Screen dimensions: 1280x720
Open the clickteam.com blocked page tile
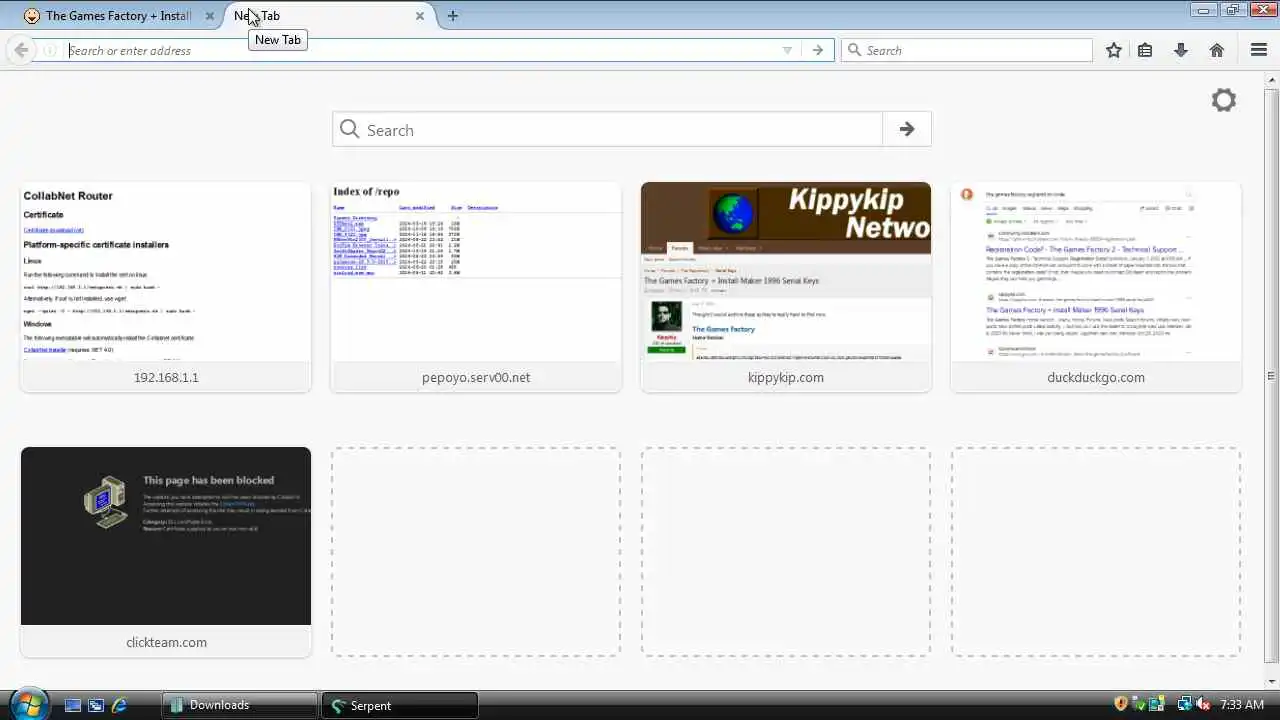166,551
